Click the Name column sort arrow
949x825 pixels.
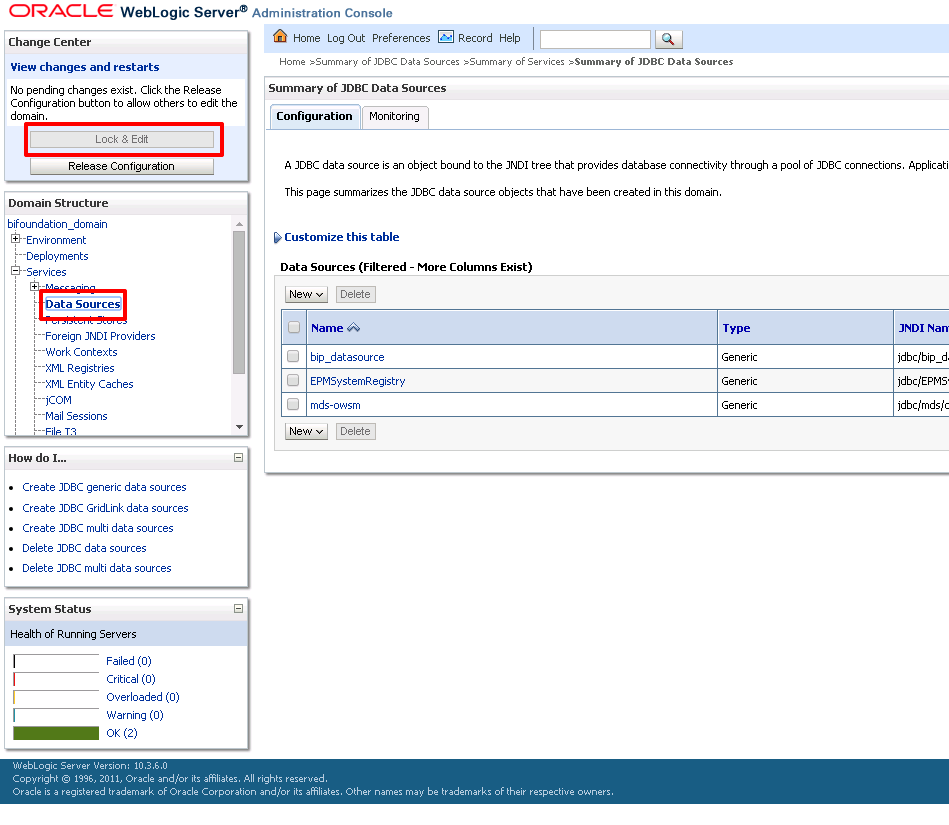(x=353, y=327)
